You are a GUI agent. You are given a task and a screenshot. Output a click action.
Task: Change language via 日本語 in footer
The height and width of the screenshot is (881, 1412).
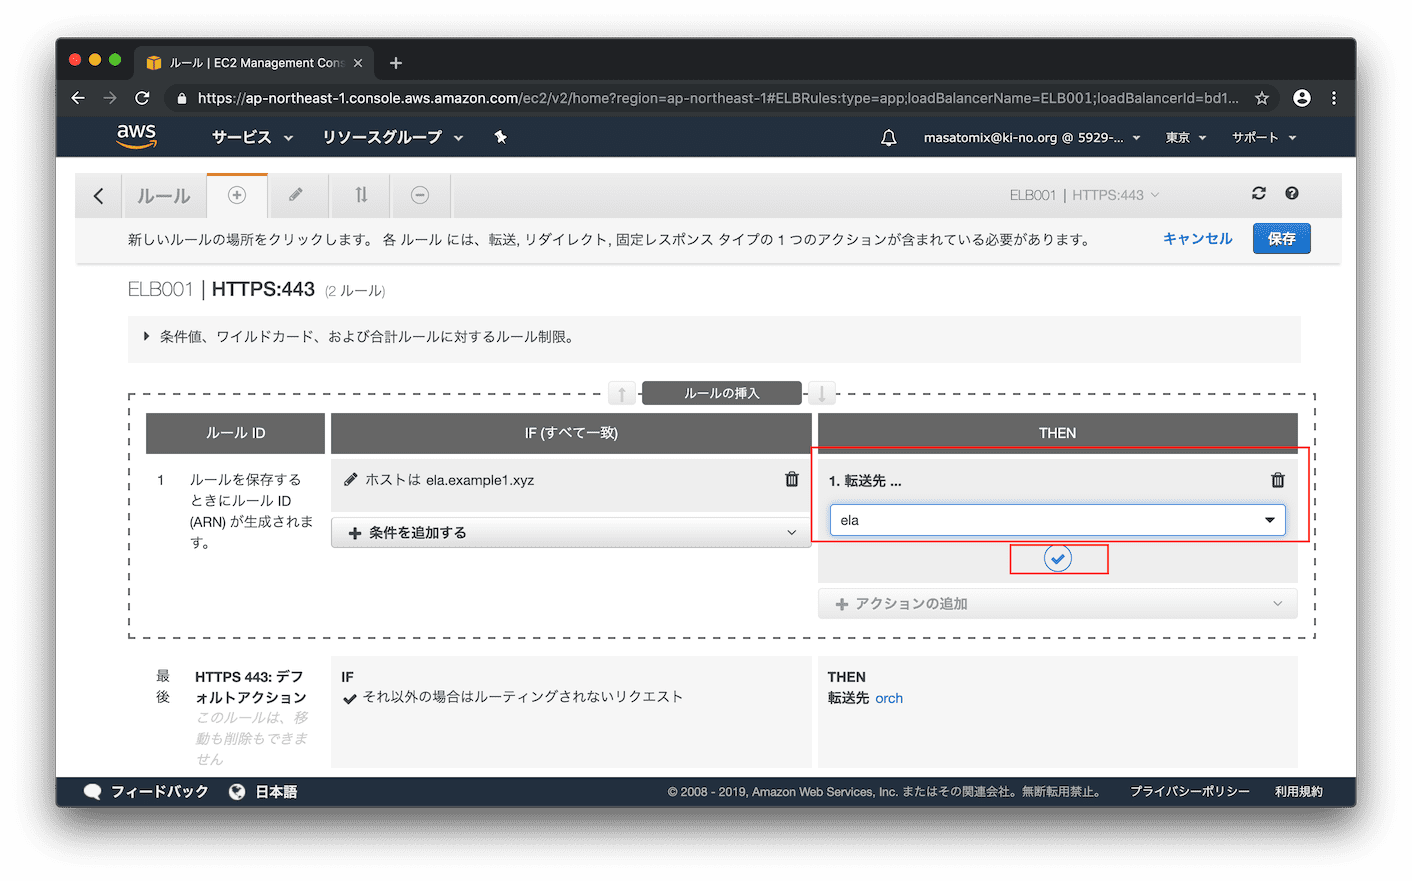coord(264,792)
